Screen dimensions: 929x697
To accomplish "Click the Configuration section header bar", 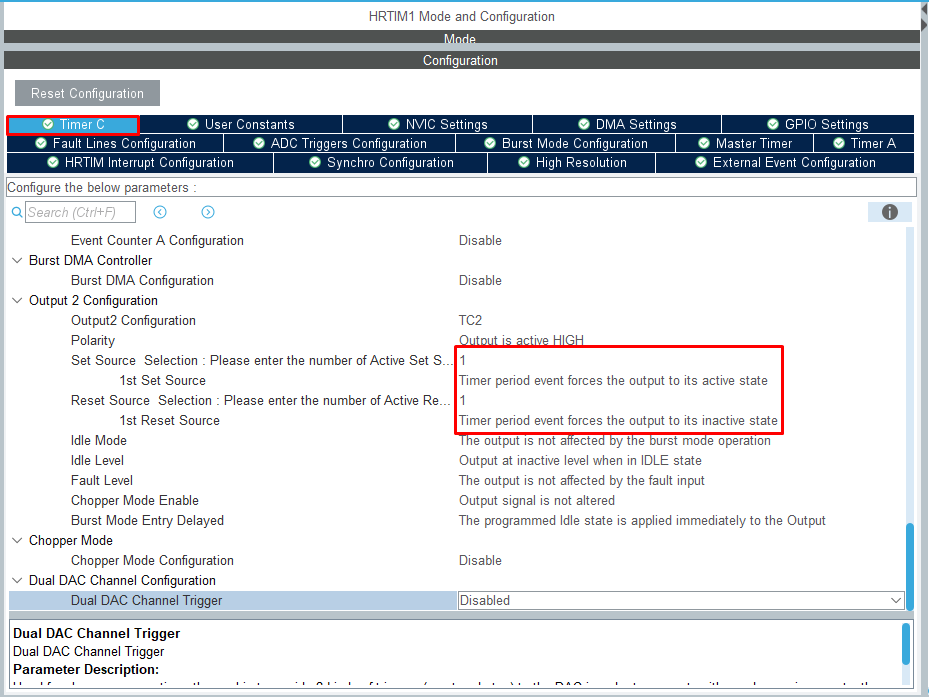I will click(x=462, y=60).
